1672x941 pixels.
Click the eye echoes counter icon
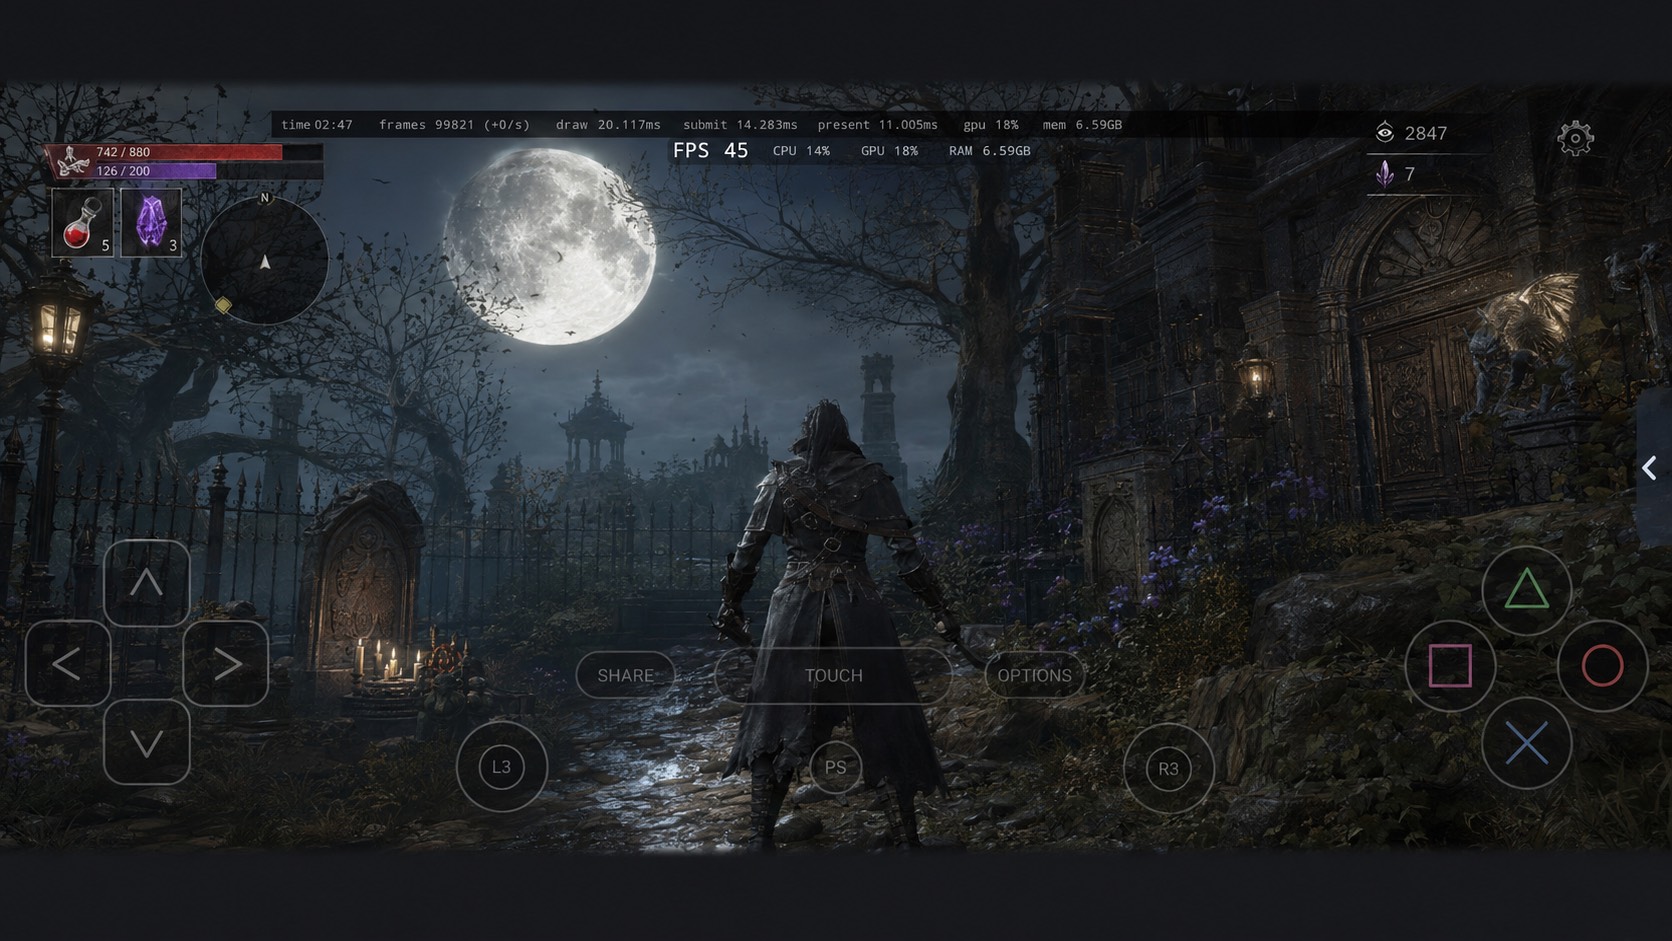[x=1385, y=133]
